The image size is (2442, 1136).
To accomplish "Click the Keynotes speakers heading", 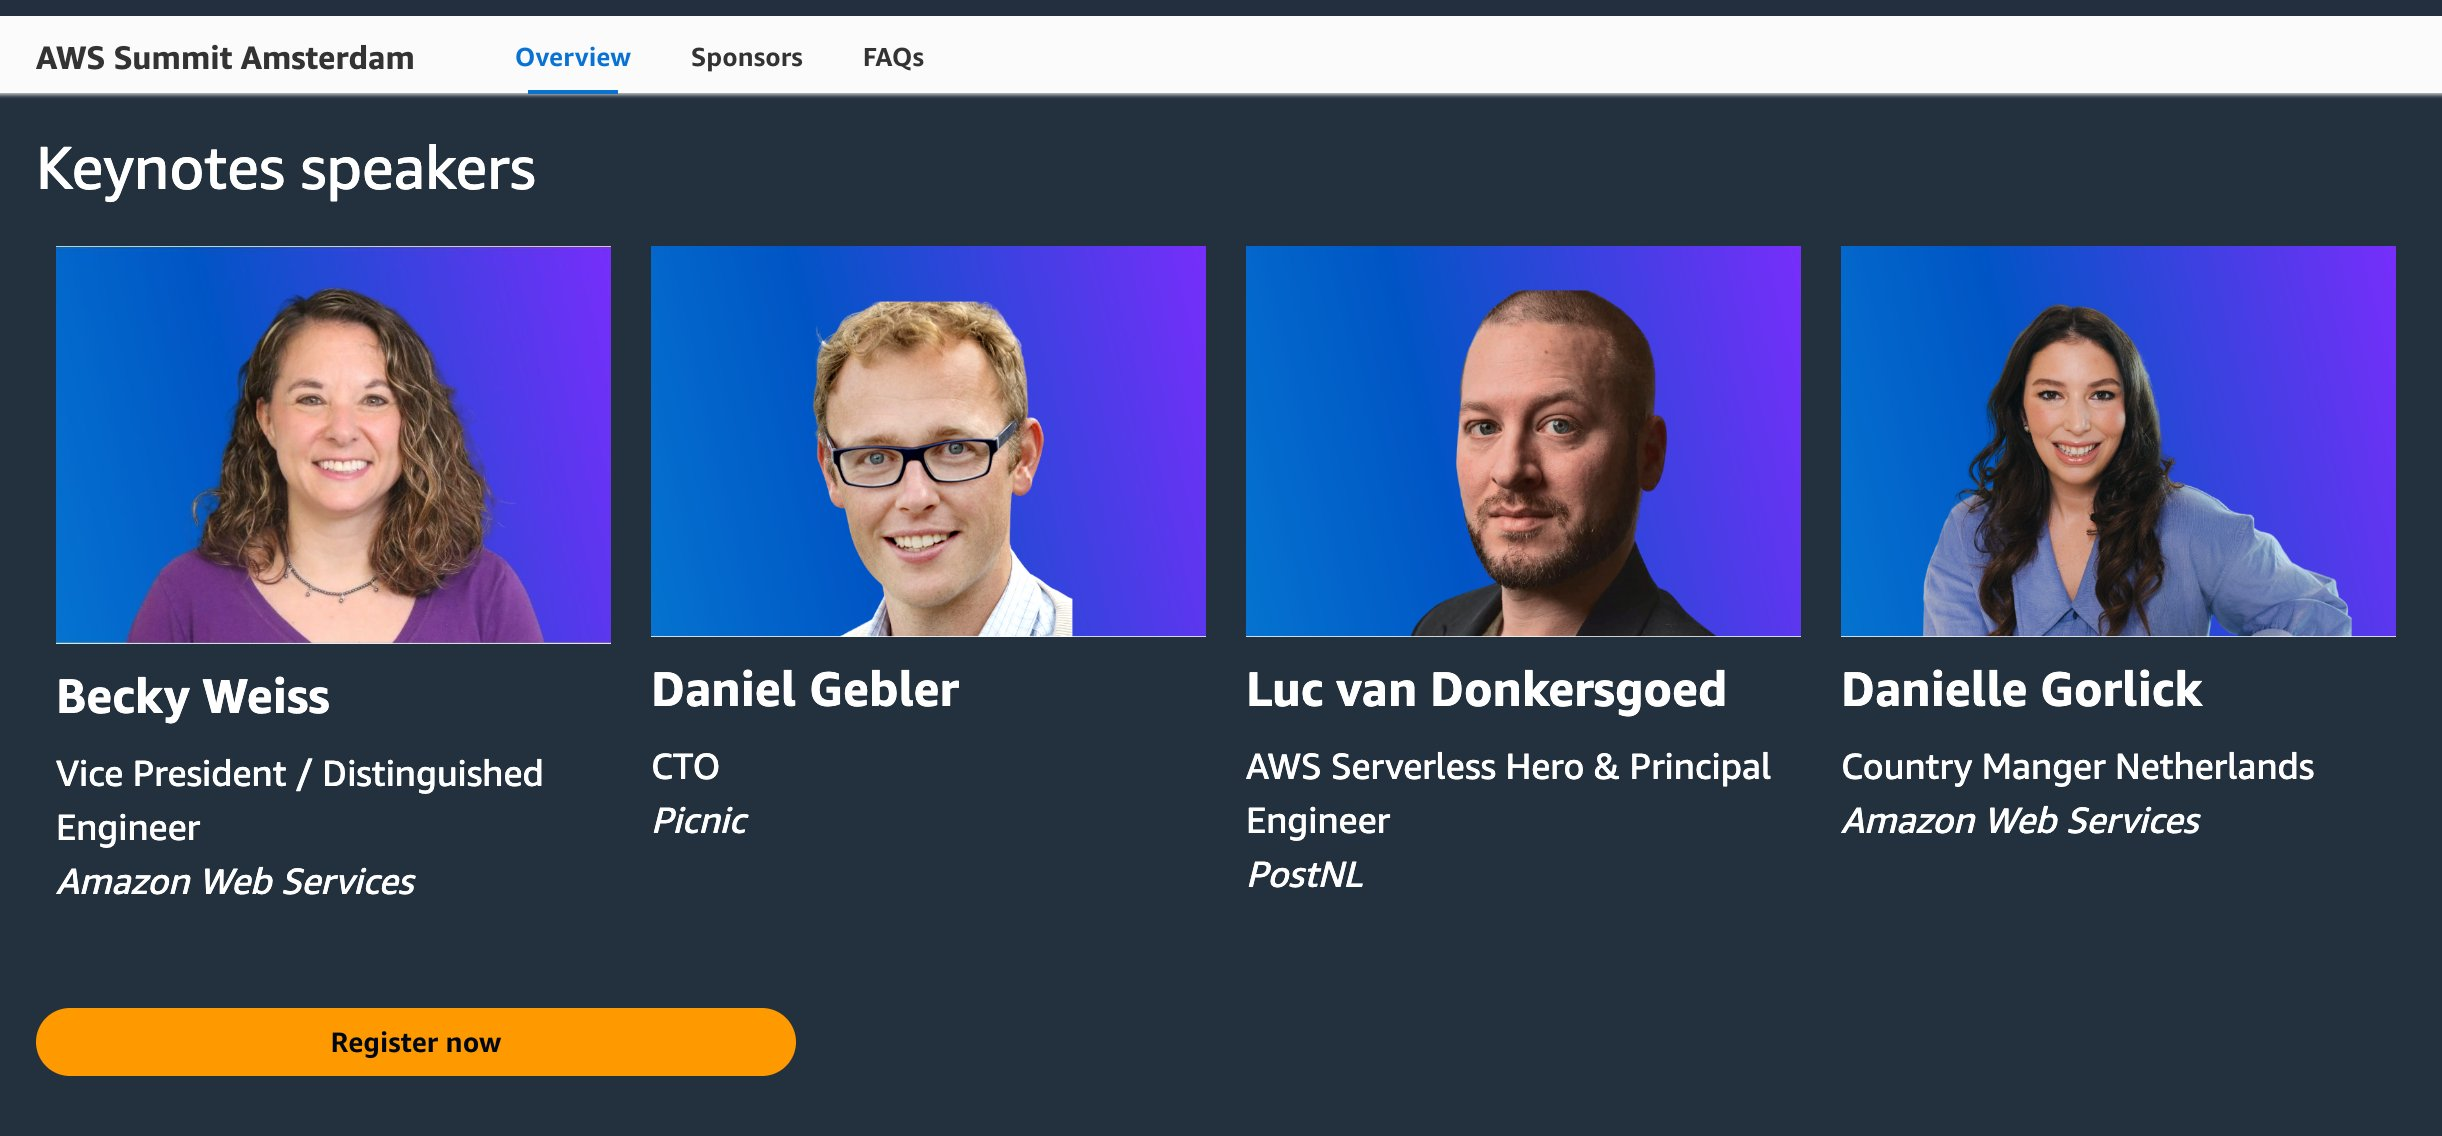I will coord(285,169).
